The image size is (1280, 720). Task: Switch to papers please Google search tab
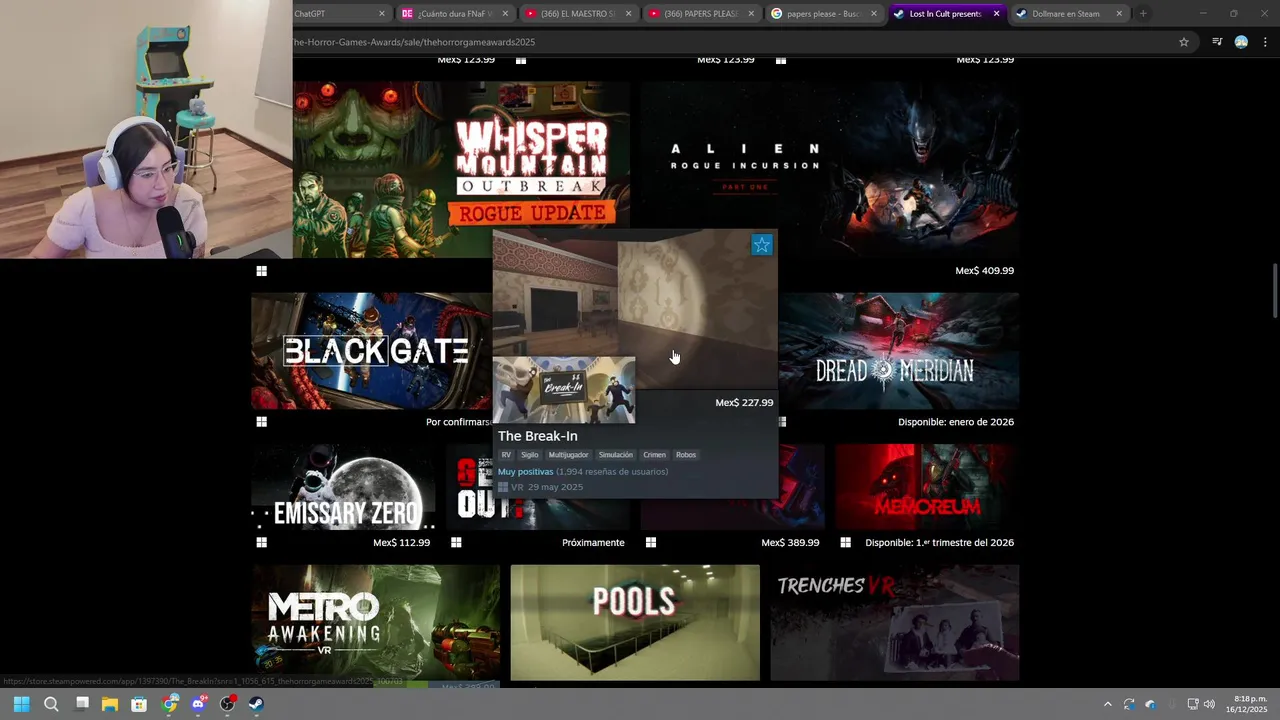coord(824,14)
